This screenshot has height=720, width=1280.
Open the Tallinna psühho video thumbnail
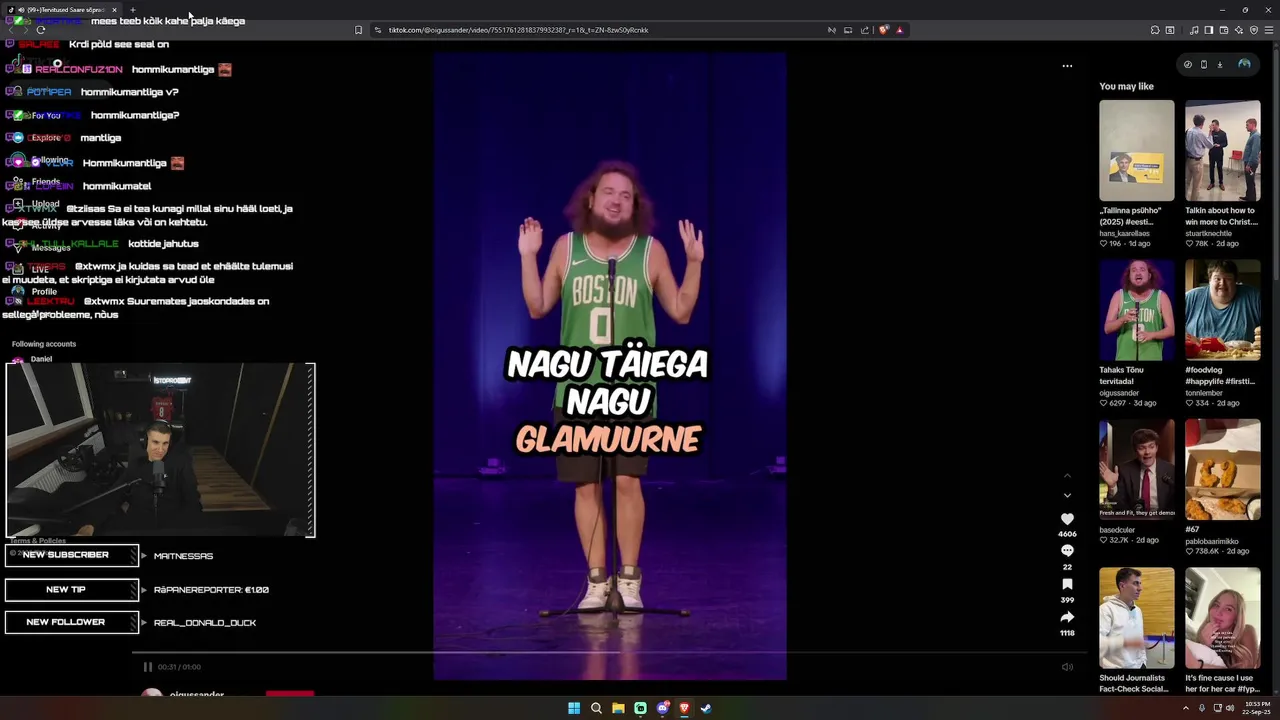[x=1137, y=150]
